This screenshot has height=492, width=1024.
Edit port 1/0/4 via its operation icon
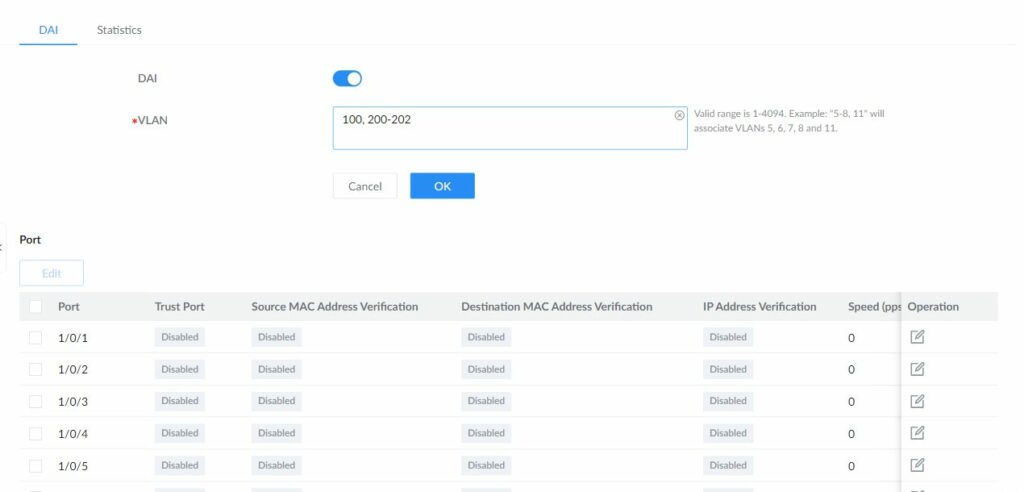(x=917, y=433)
